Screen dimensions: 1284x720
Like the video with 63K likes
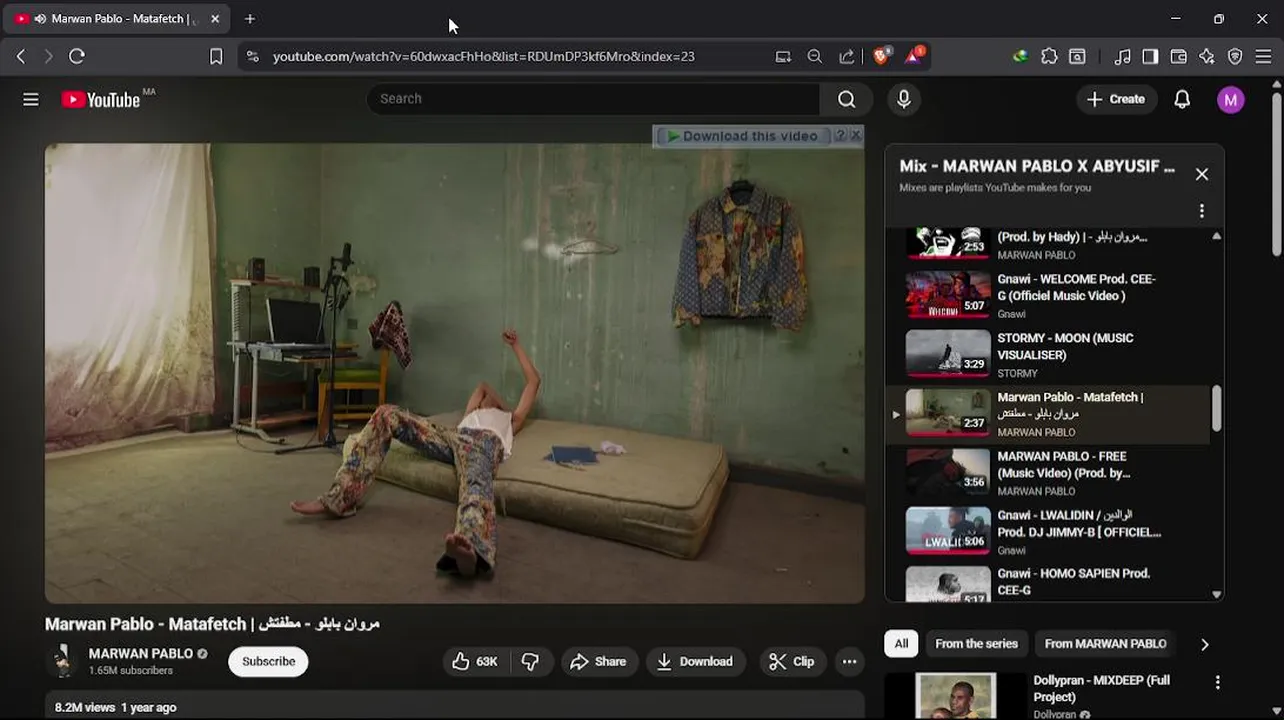pos(476,661)
